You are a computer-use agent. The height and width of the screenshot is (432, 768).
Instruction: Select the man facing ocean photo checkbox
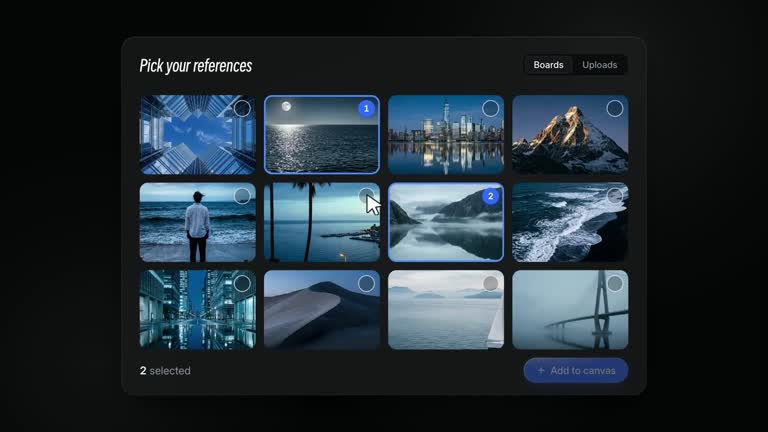pos(242,196)
